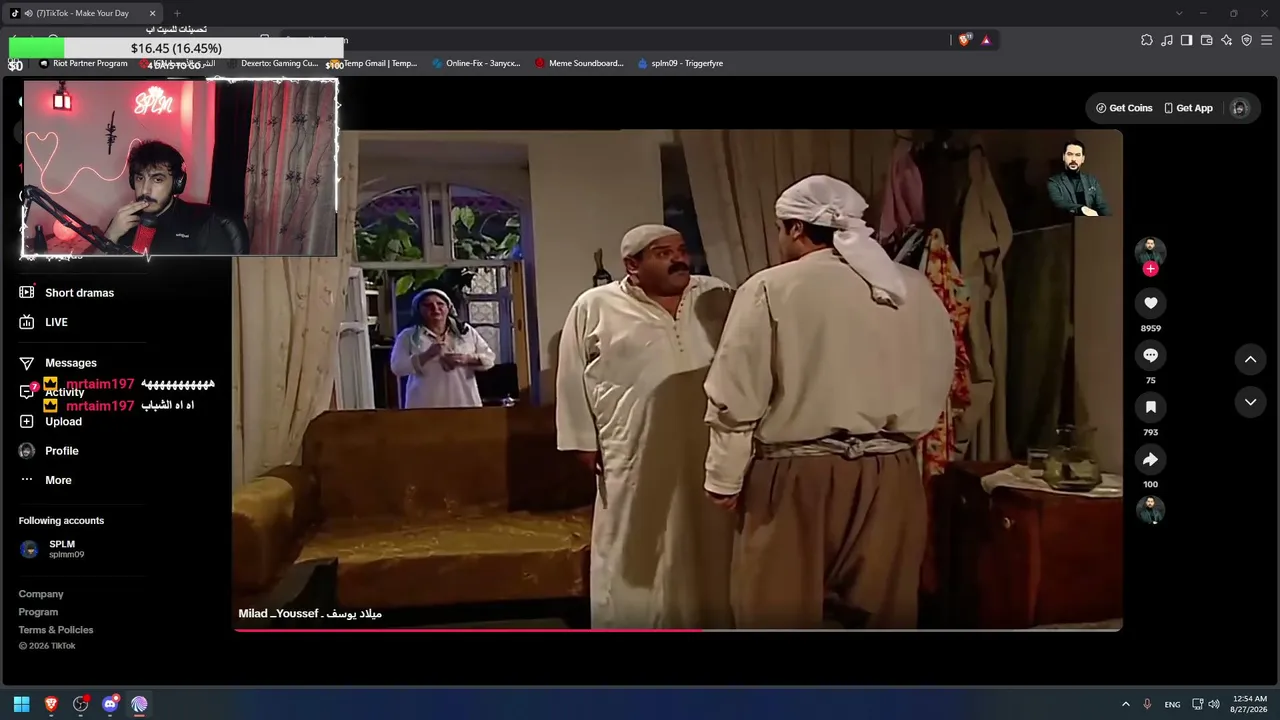Go to next video with down arrow
Screen dimensions: 1280x720
(x=1250, y=402)
